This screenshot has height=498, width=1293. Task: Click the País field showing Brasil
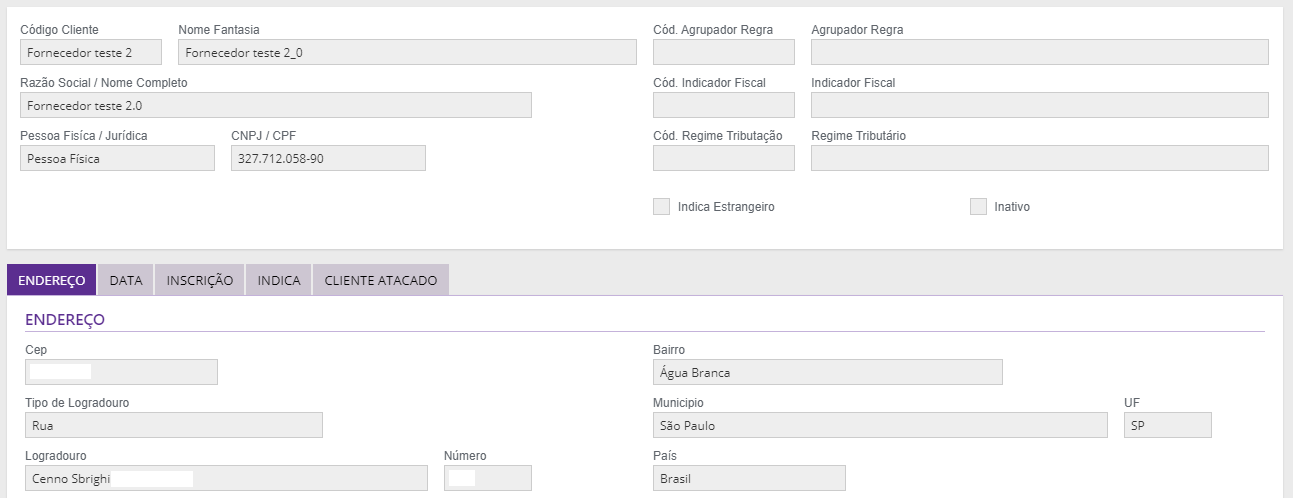749,478
